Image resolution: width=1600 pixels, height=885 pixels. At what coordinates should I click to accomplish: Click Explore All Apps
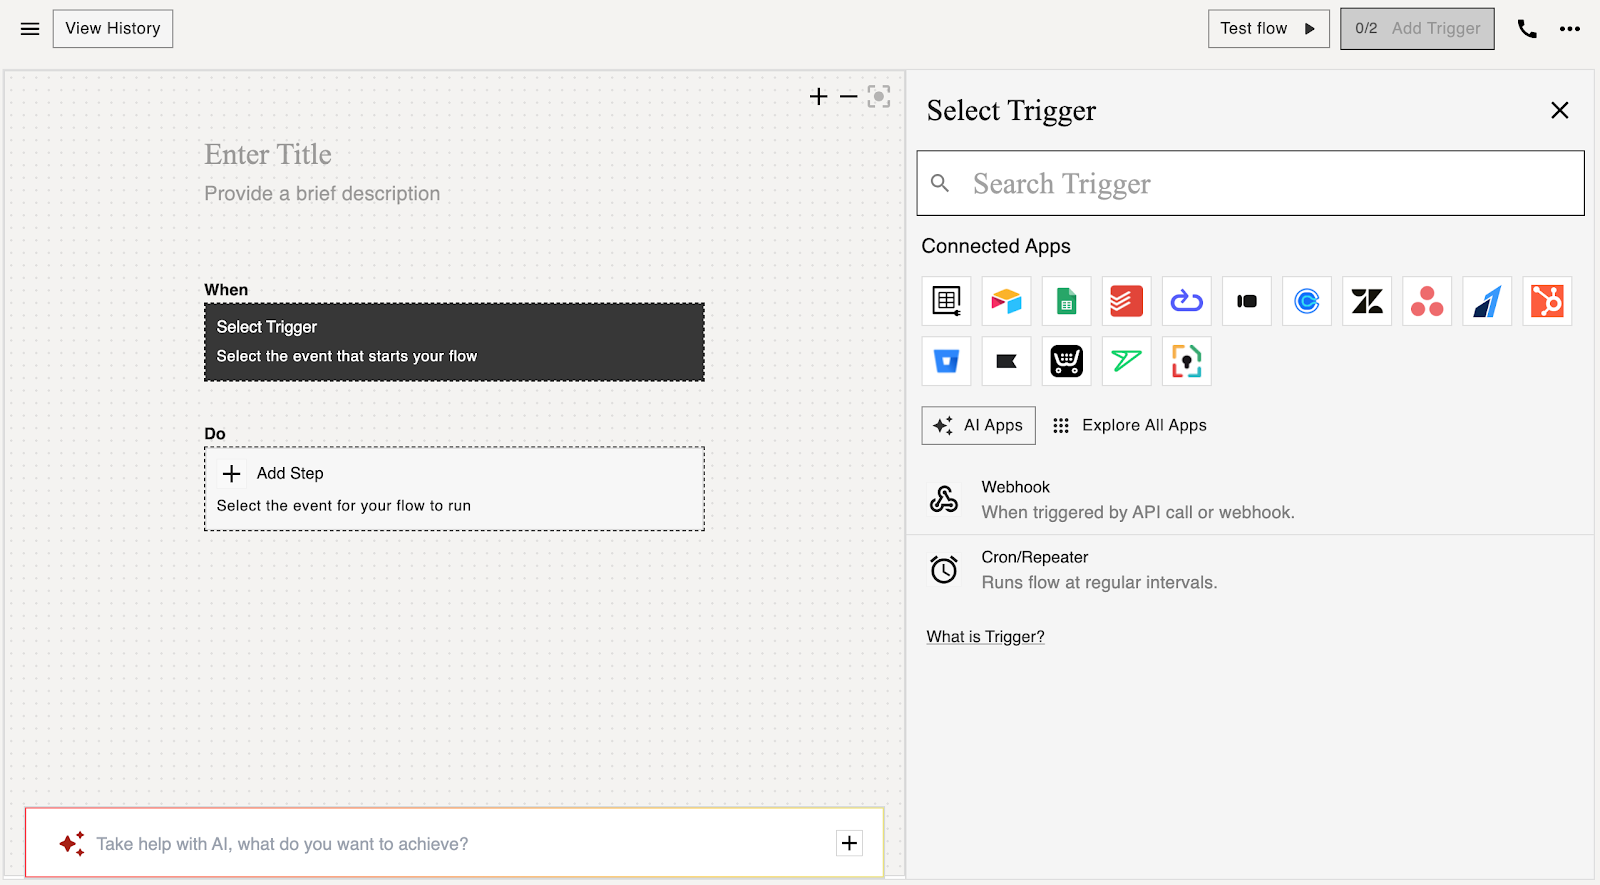1130,425
